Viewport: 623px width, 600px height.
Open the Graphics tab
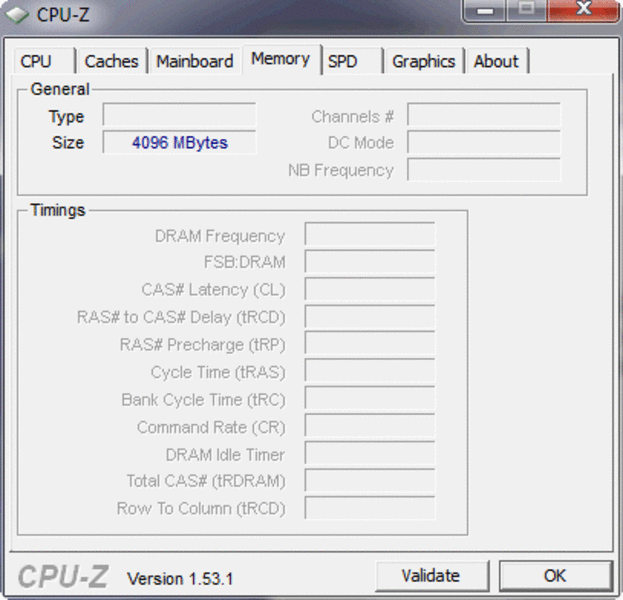click(424, 61)
